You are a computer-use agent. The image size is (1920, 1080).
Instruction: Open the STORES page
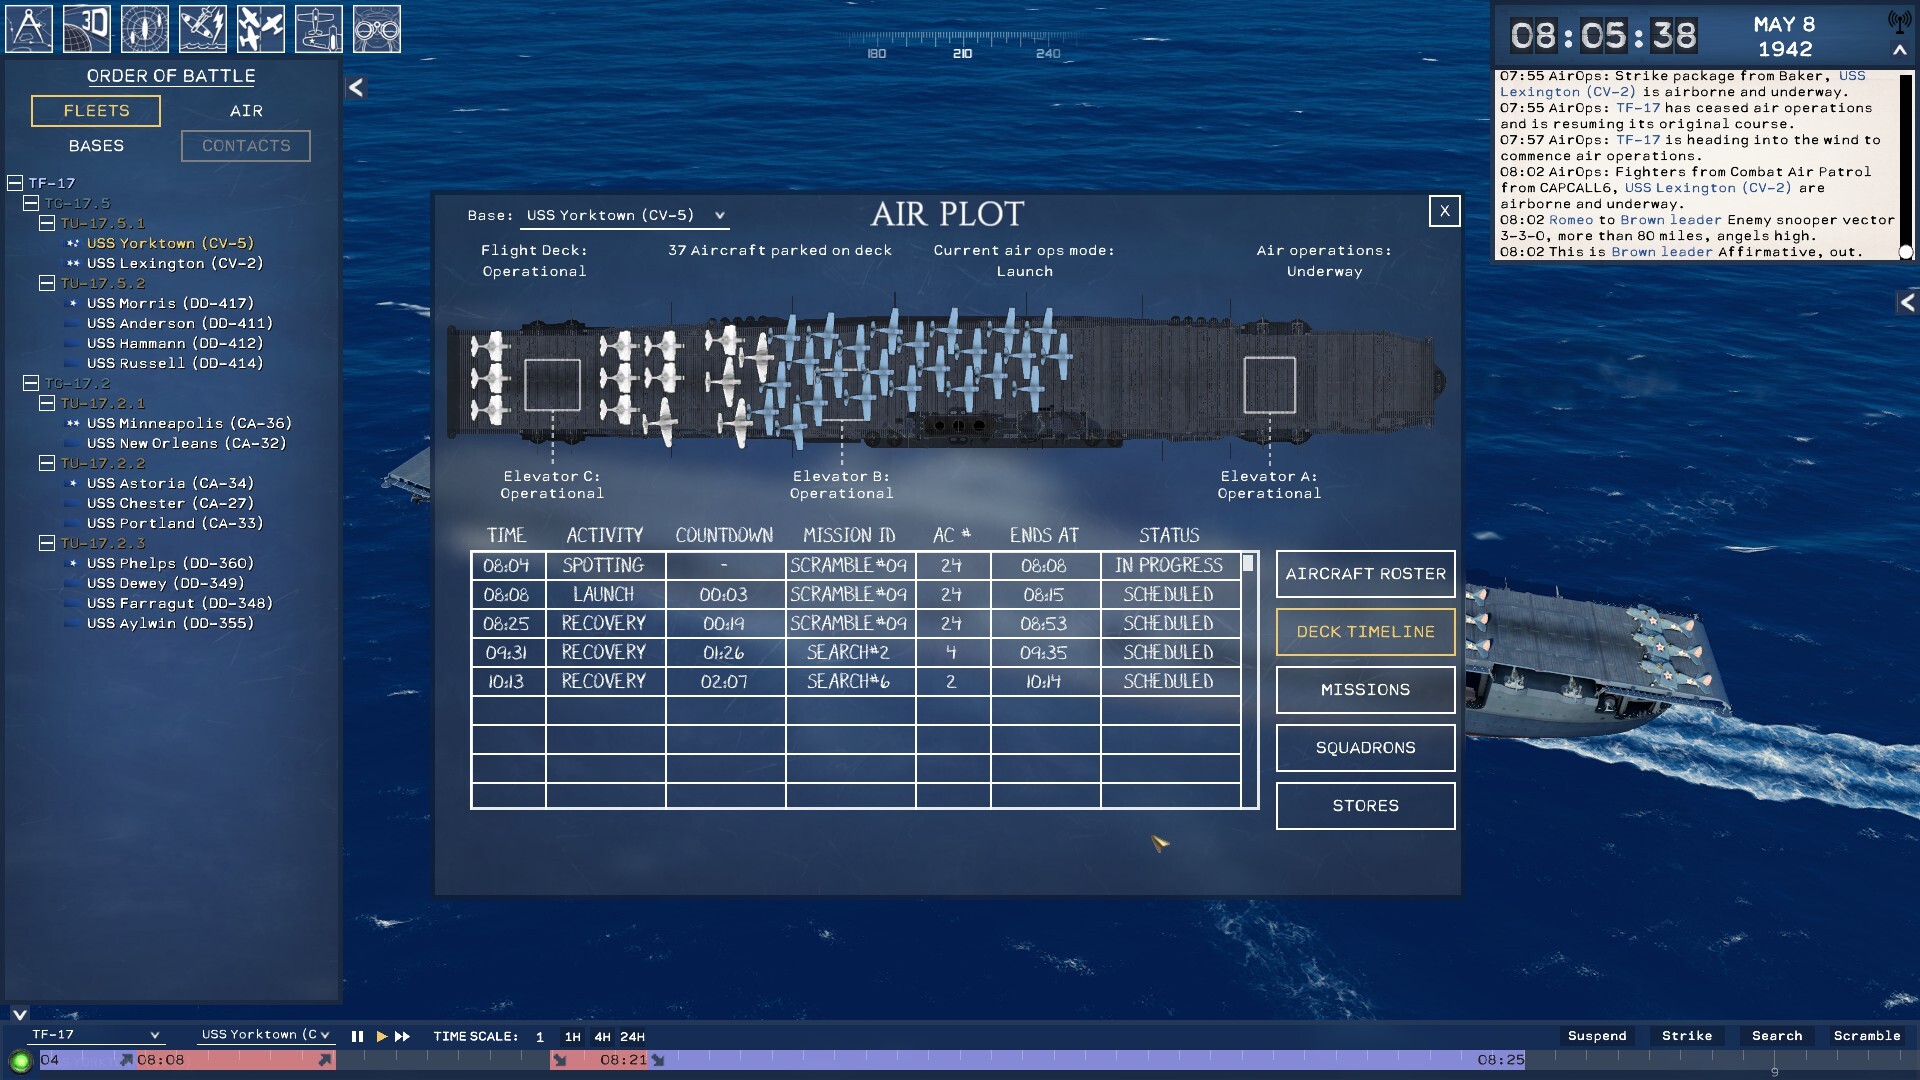pyautogui.click(x=1365, y=806)
